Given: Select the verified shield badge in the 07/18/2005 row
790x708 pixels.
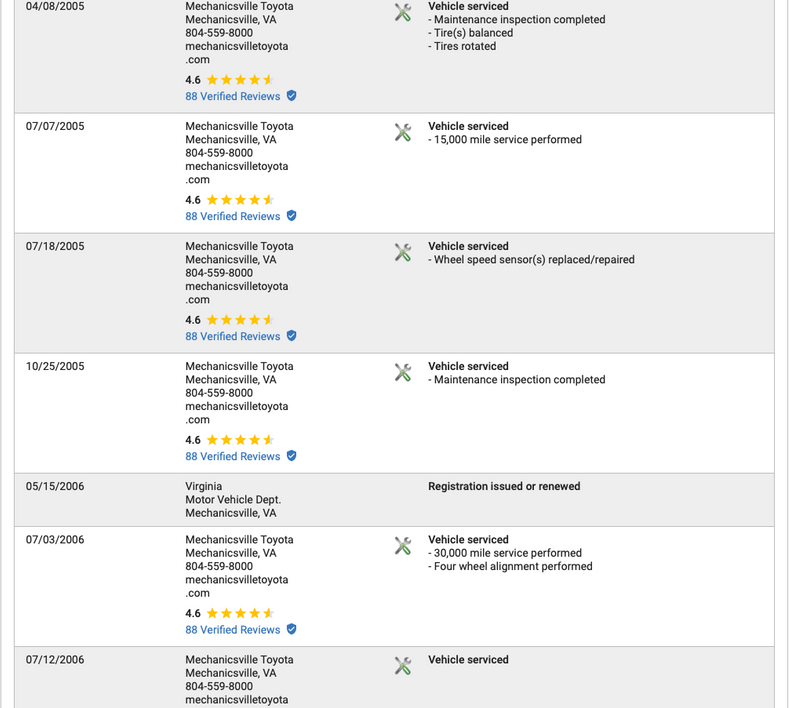Looking at the screenshot, I should (292, 336).
